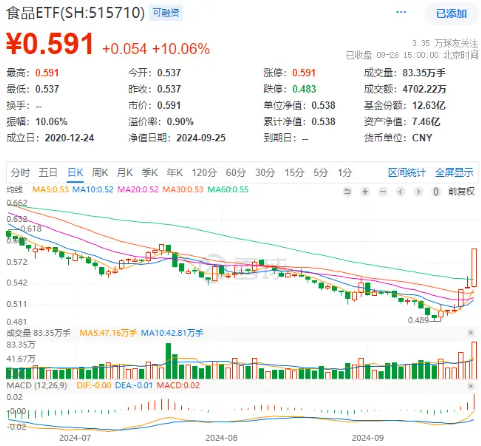The width and height of the screenshot is (481, 446).
Task: Click the 涨停 limit-up value 0.591
Action: pyautogui.click(x=304, y=73)
